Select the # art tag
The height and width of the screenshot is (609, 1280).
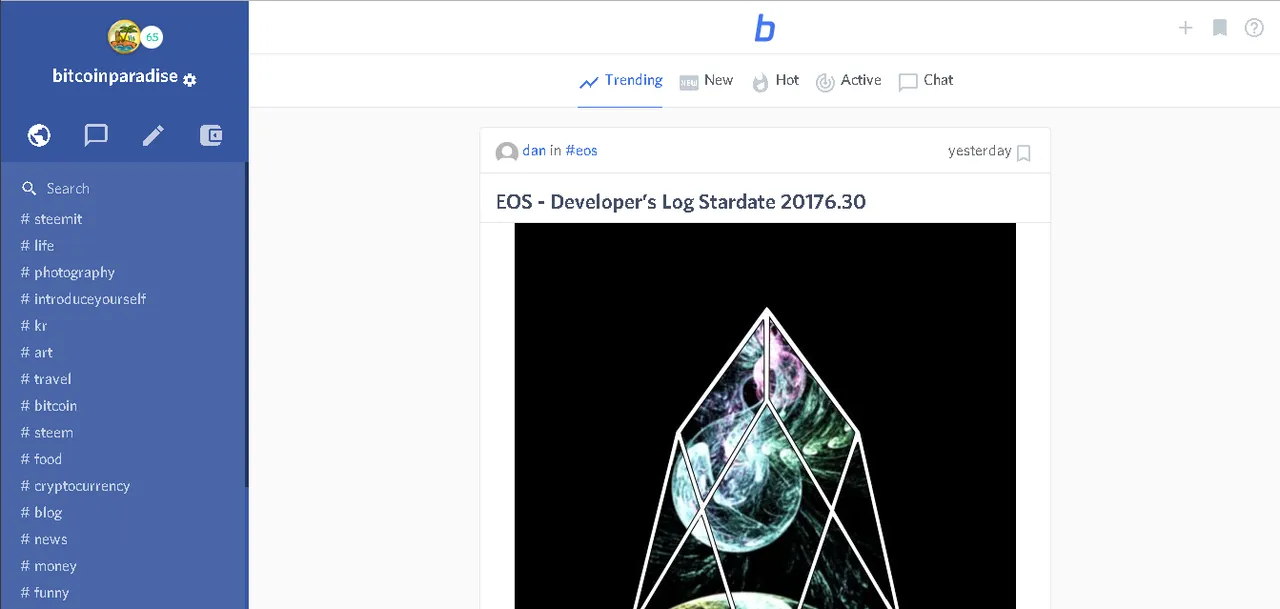pos(36,352)
